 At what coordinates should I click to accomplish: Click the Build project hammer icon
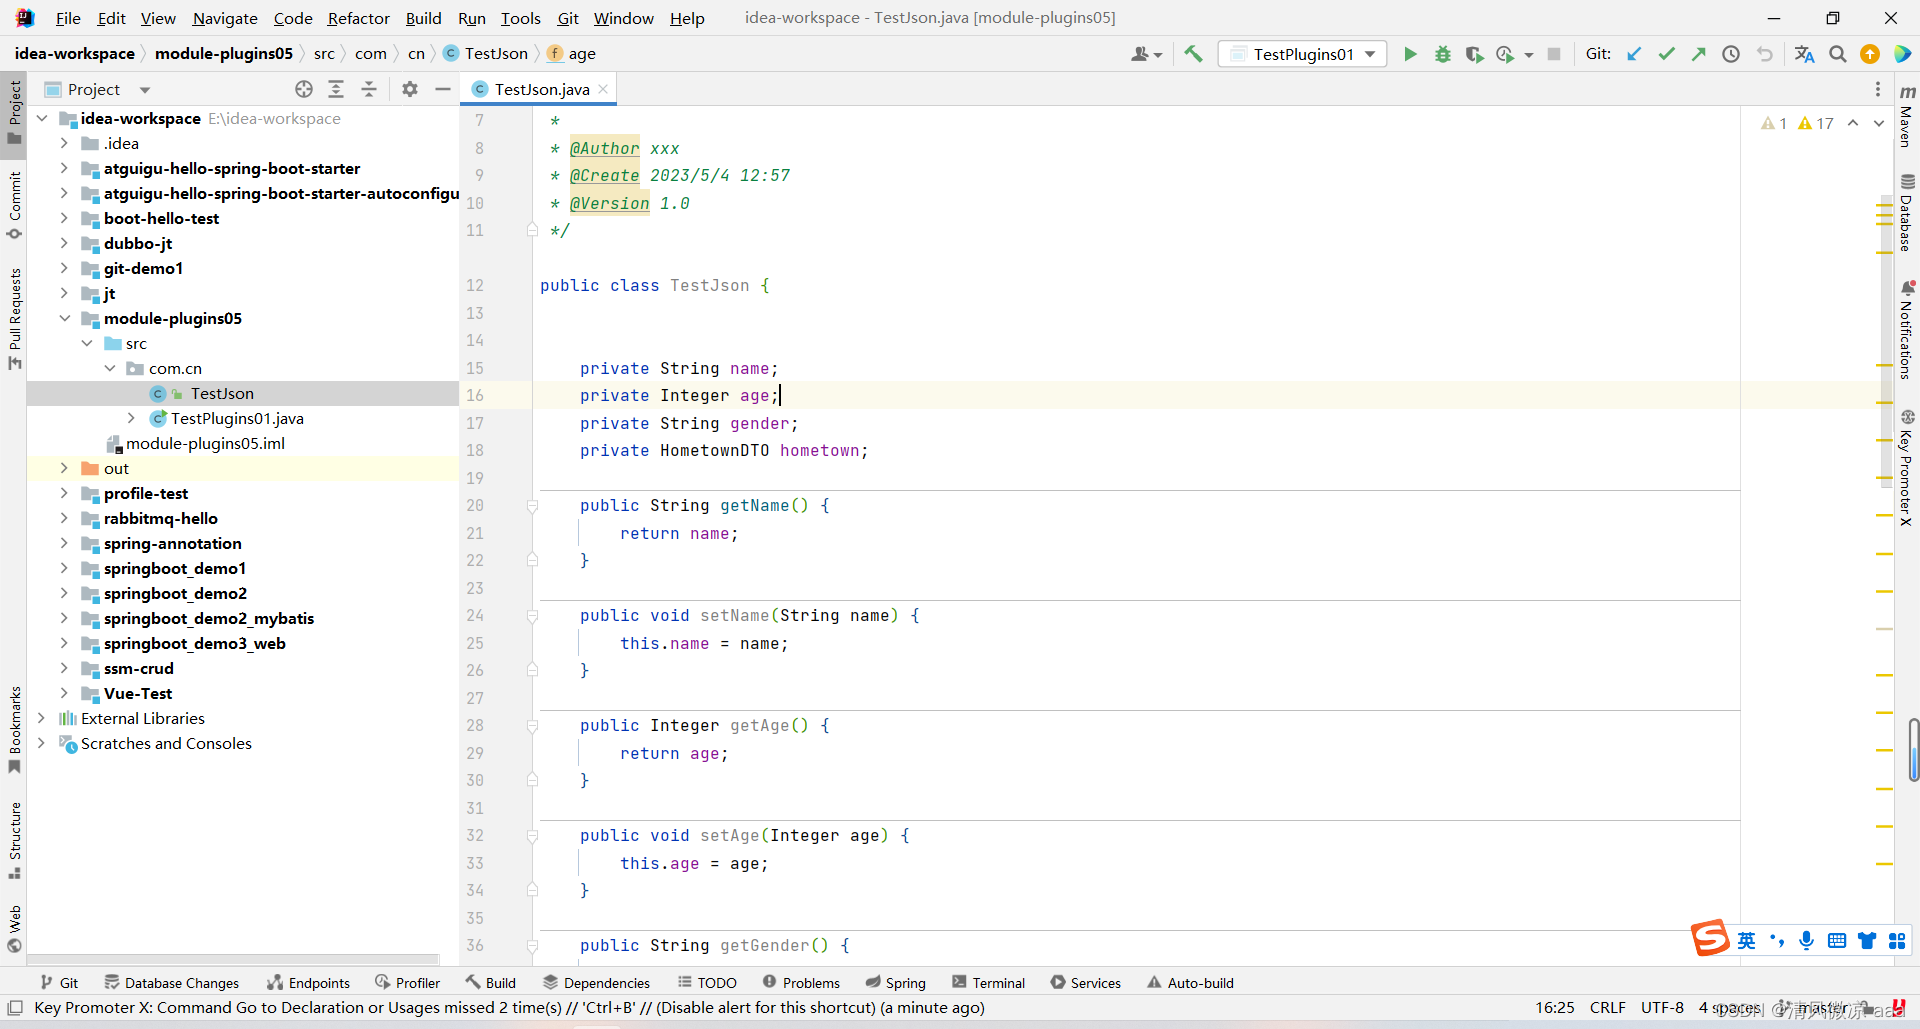coord(1193,54)
